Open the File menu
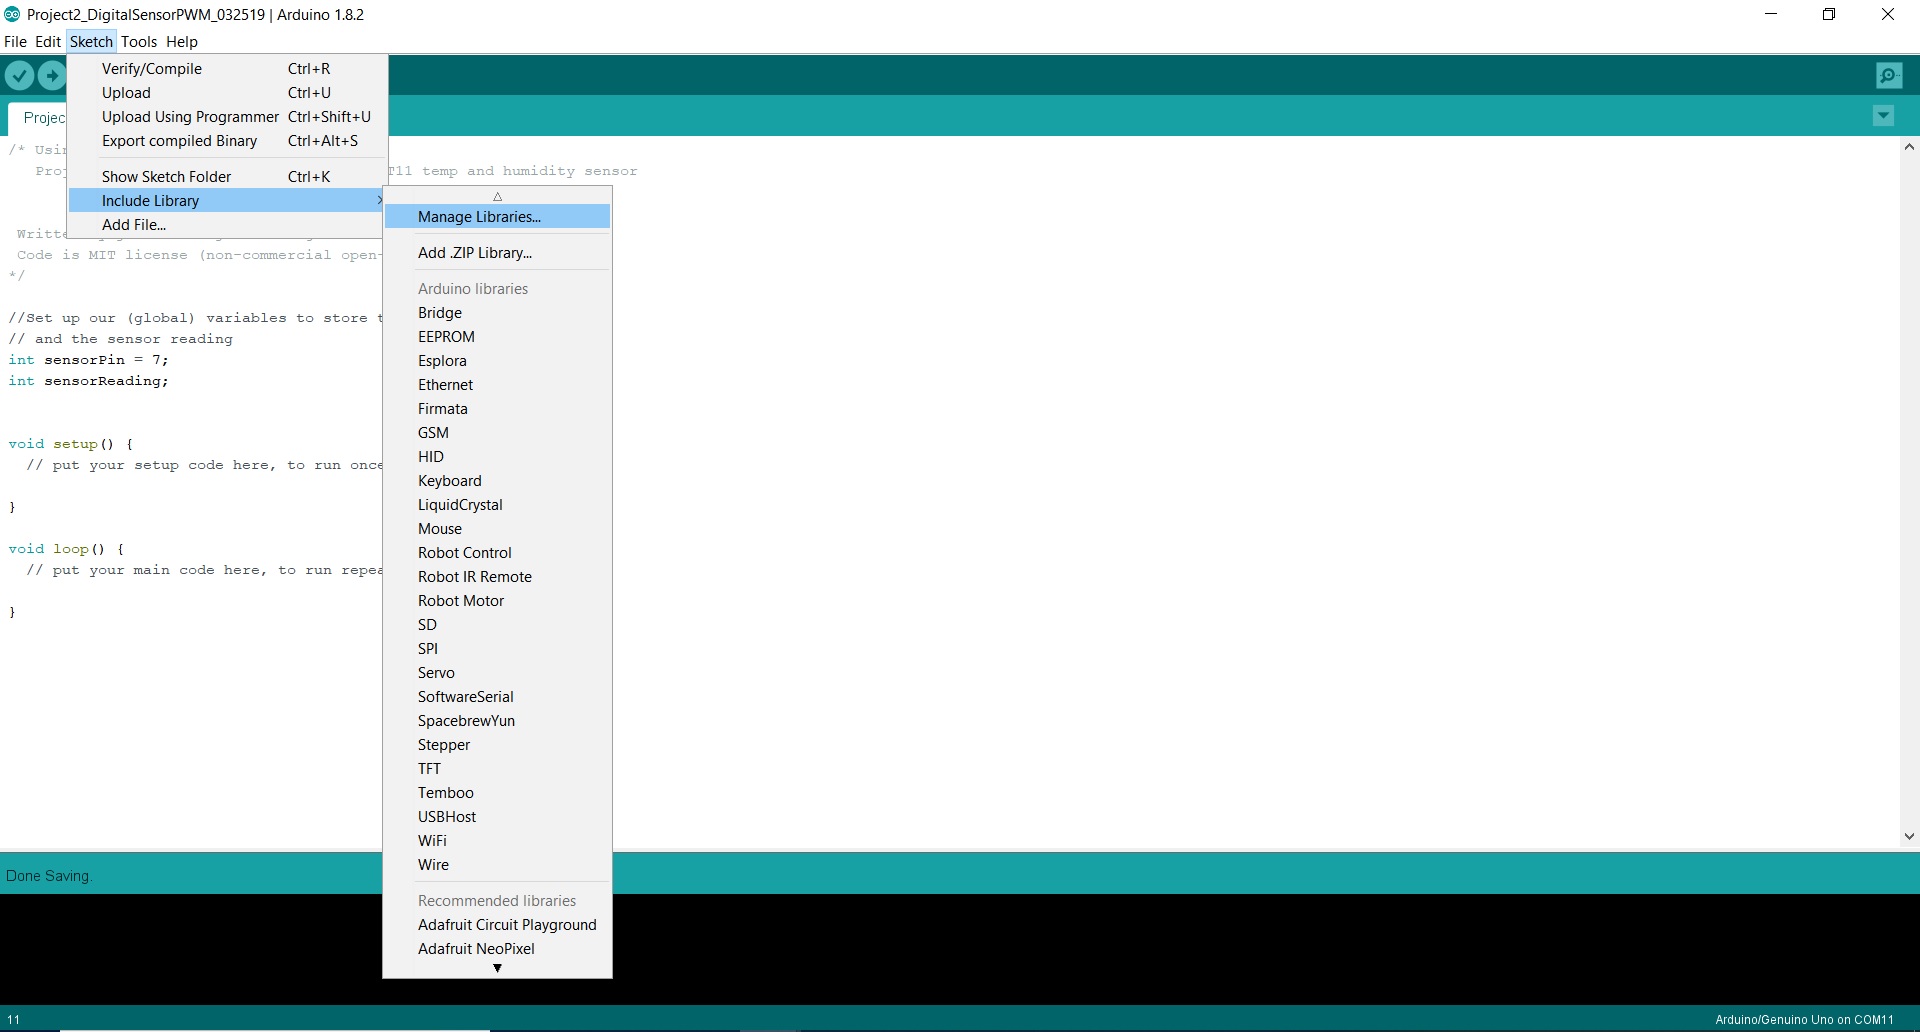The width and height of the screenshot is (1920, 1032). [16, 41]
